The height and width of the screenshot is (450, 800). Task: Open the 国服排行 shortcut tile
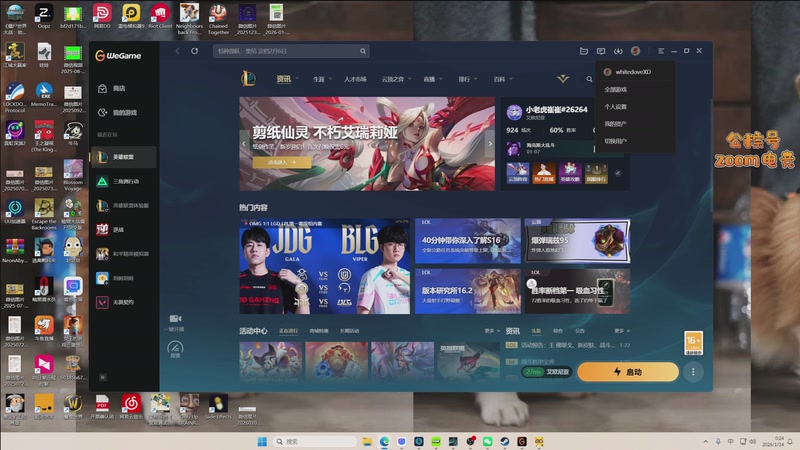(x=596, y=173)
